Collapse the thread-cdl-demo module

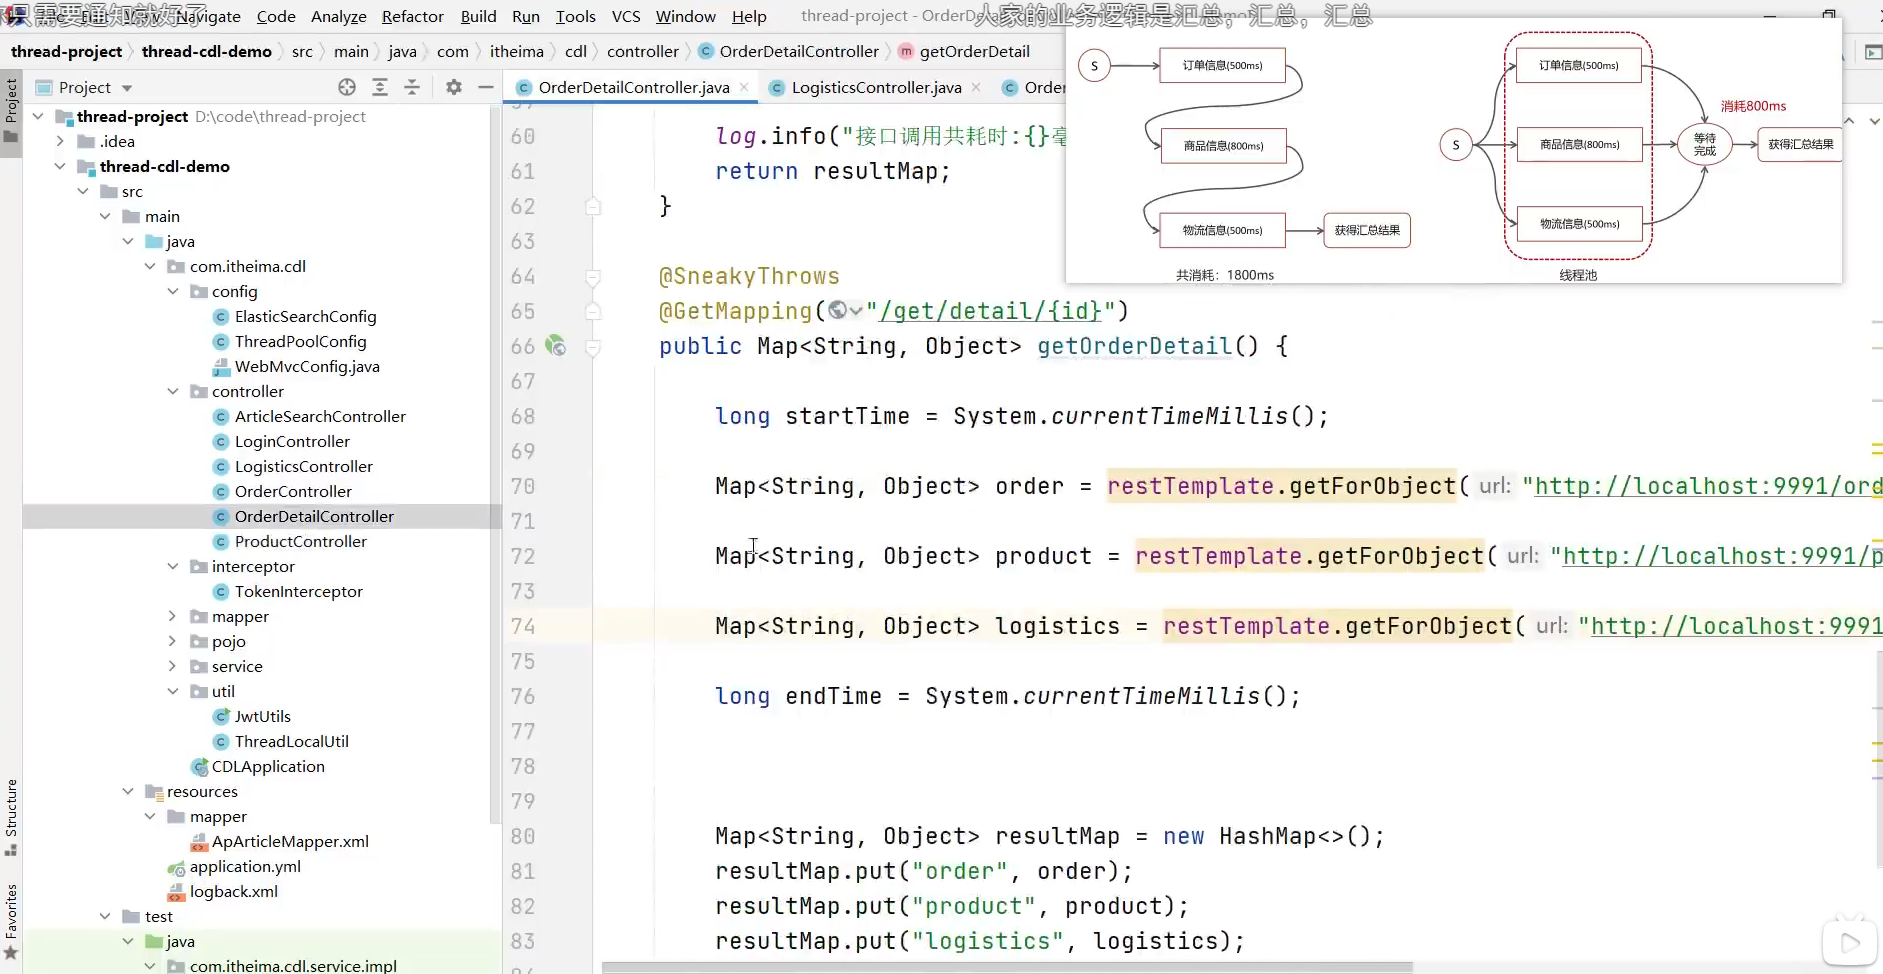point(61,166)
